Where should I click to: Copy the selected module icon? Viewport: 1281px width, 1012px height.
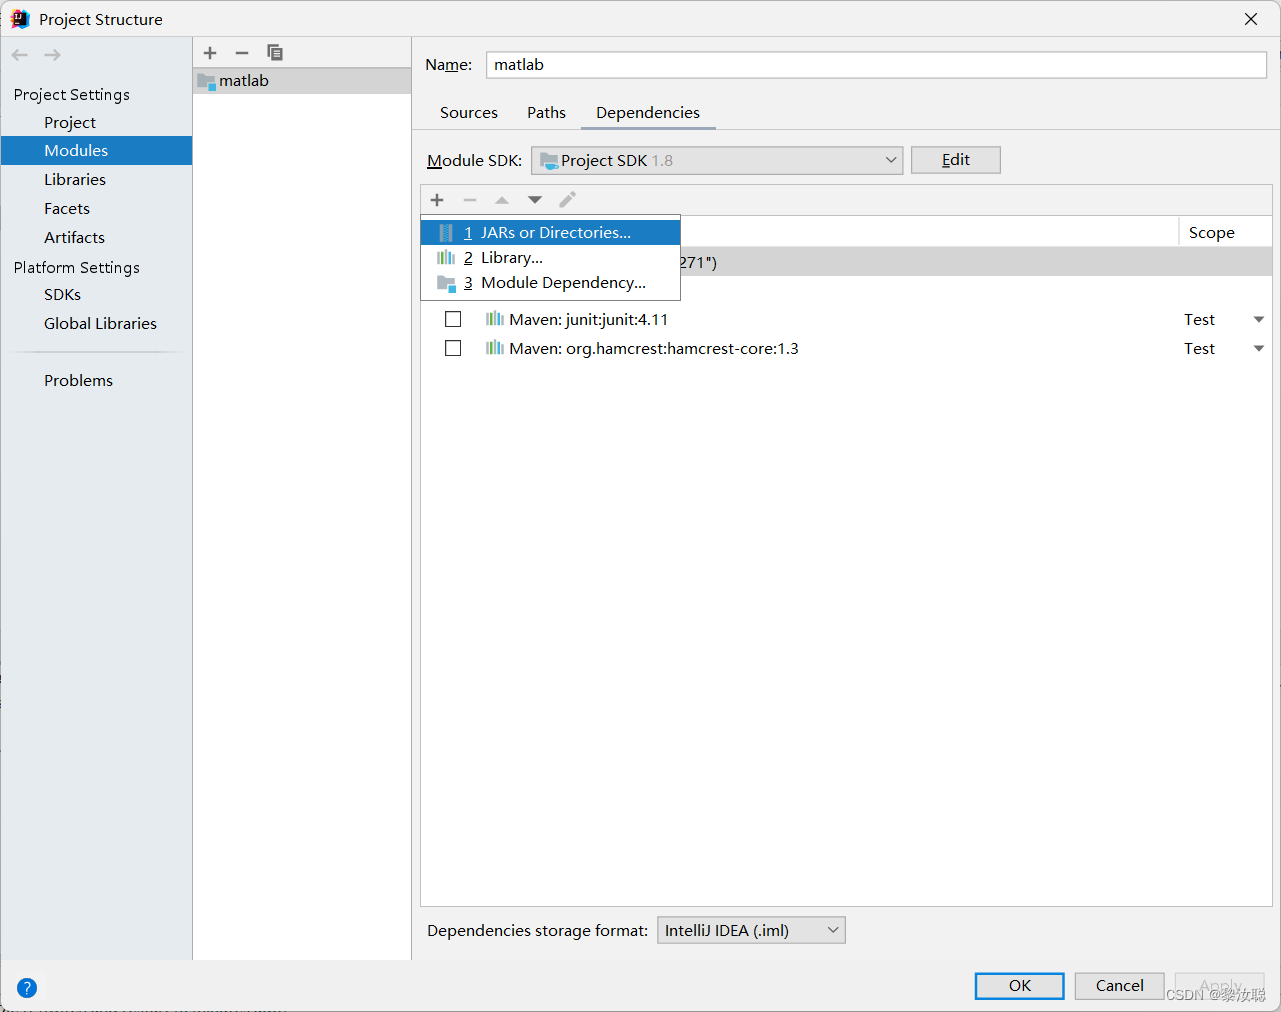click(275, 53)
